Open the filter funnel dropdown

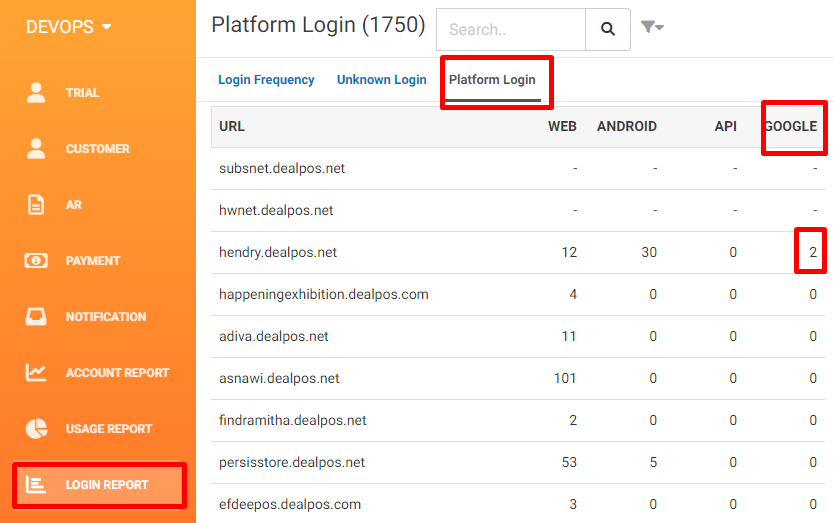pos(652,27)
